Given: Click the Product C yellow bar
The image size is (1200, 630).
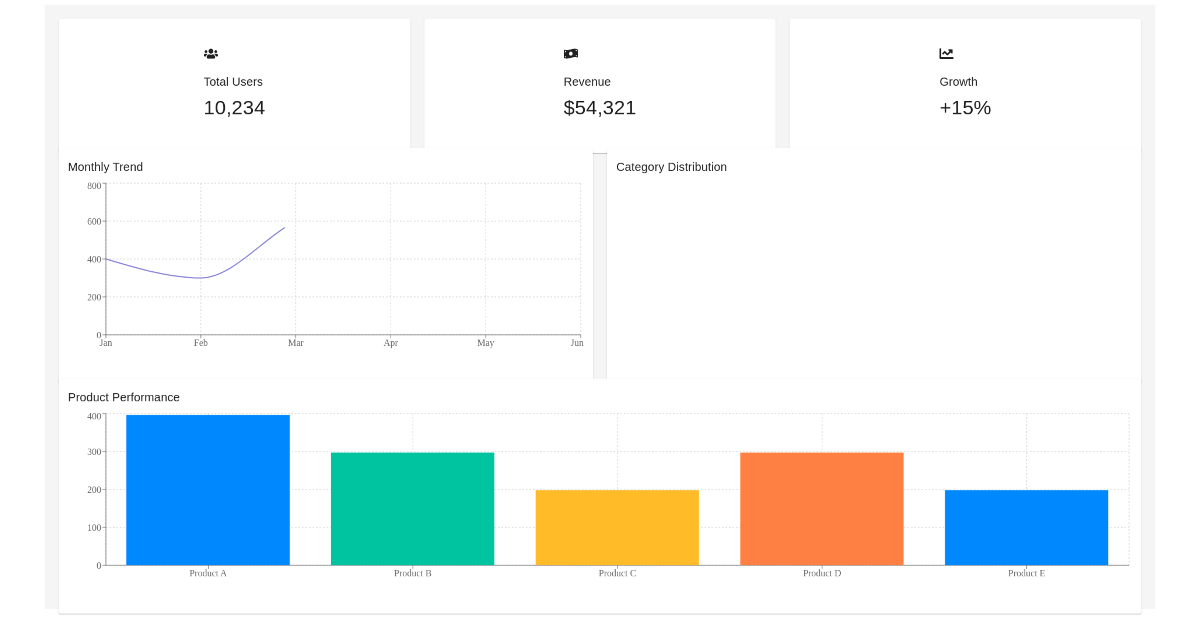Looking at the screenshot, I should (x=617, y=527).
